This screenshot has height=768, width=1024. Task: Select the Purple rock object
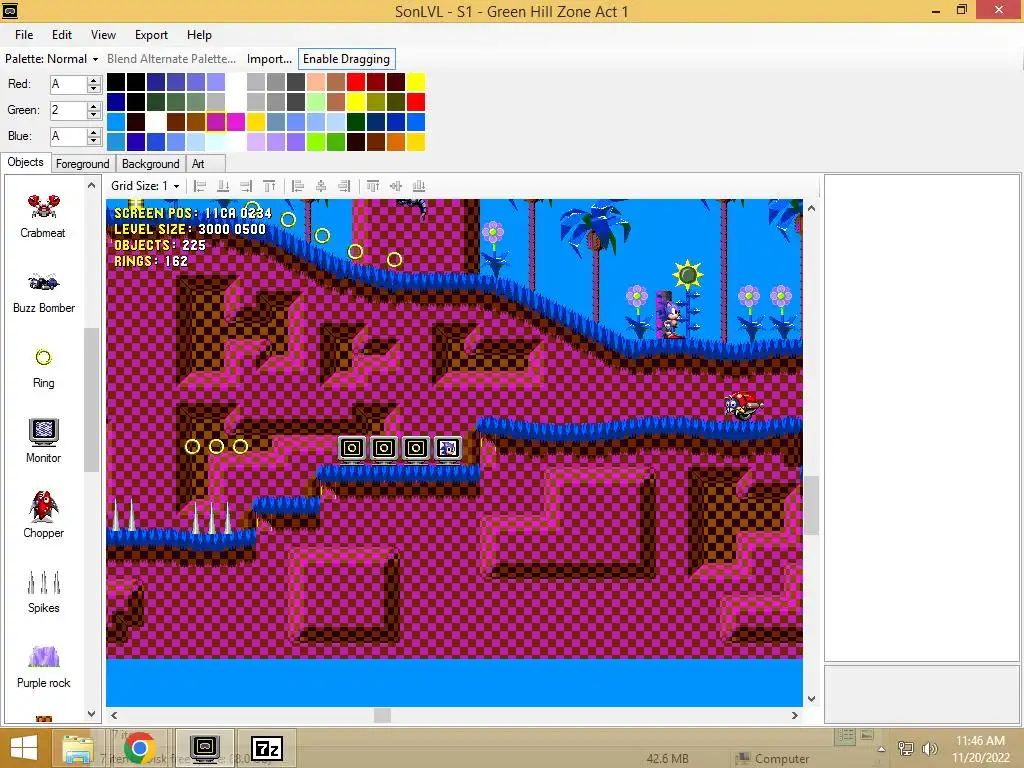tap(43, 666)
